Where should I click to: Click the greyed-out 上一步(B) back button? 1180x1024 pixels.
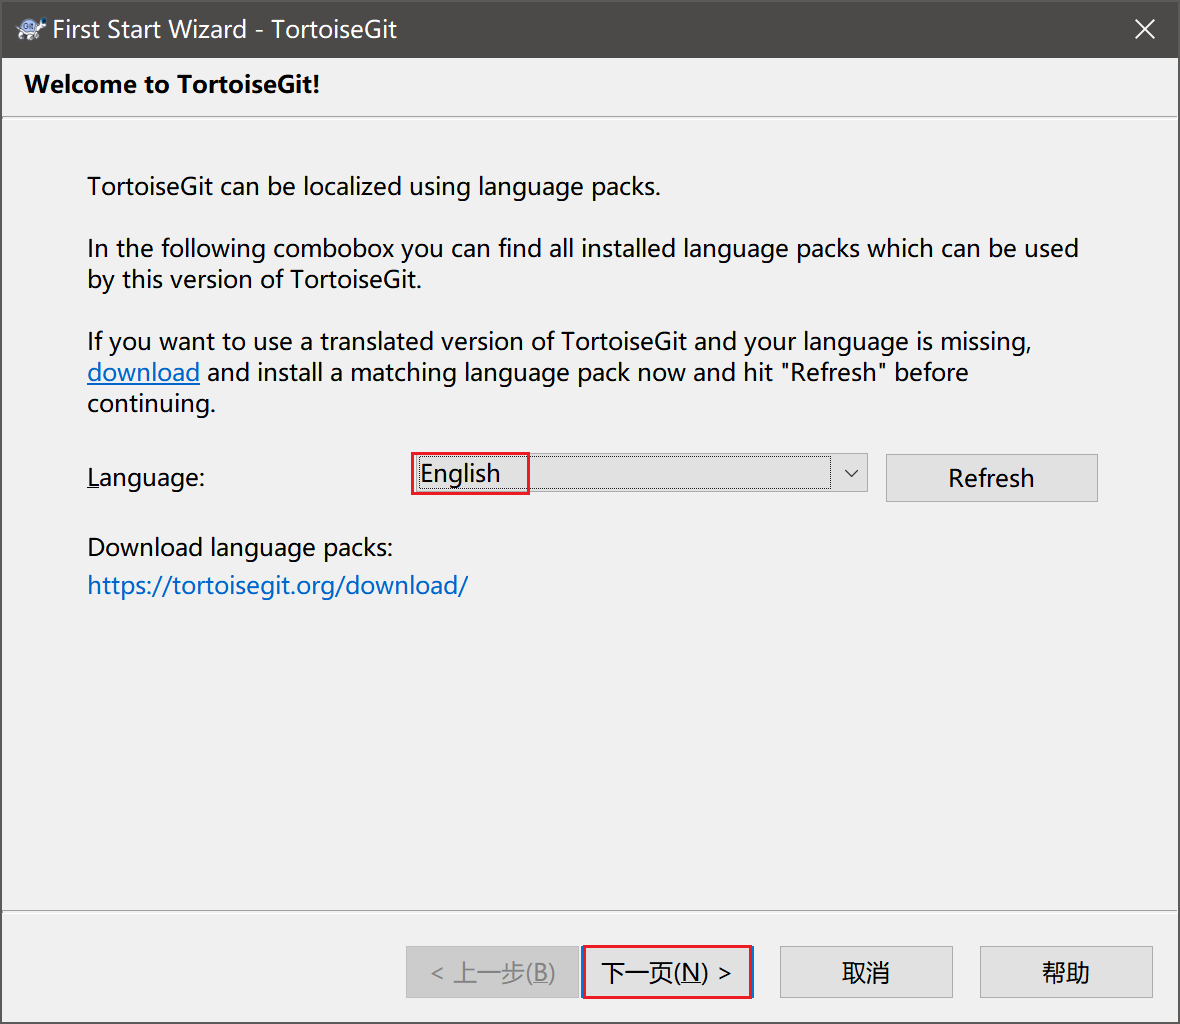point(492,972)
